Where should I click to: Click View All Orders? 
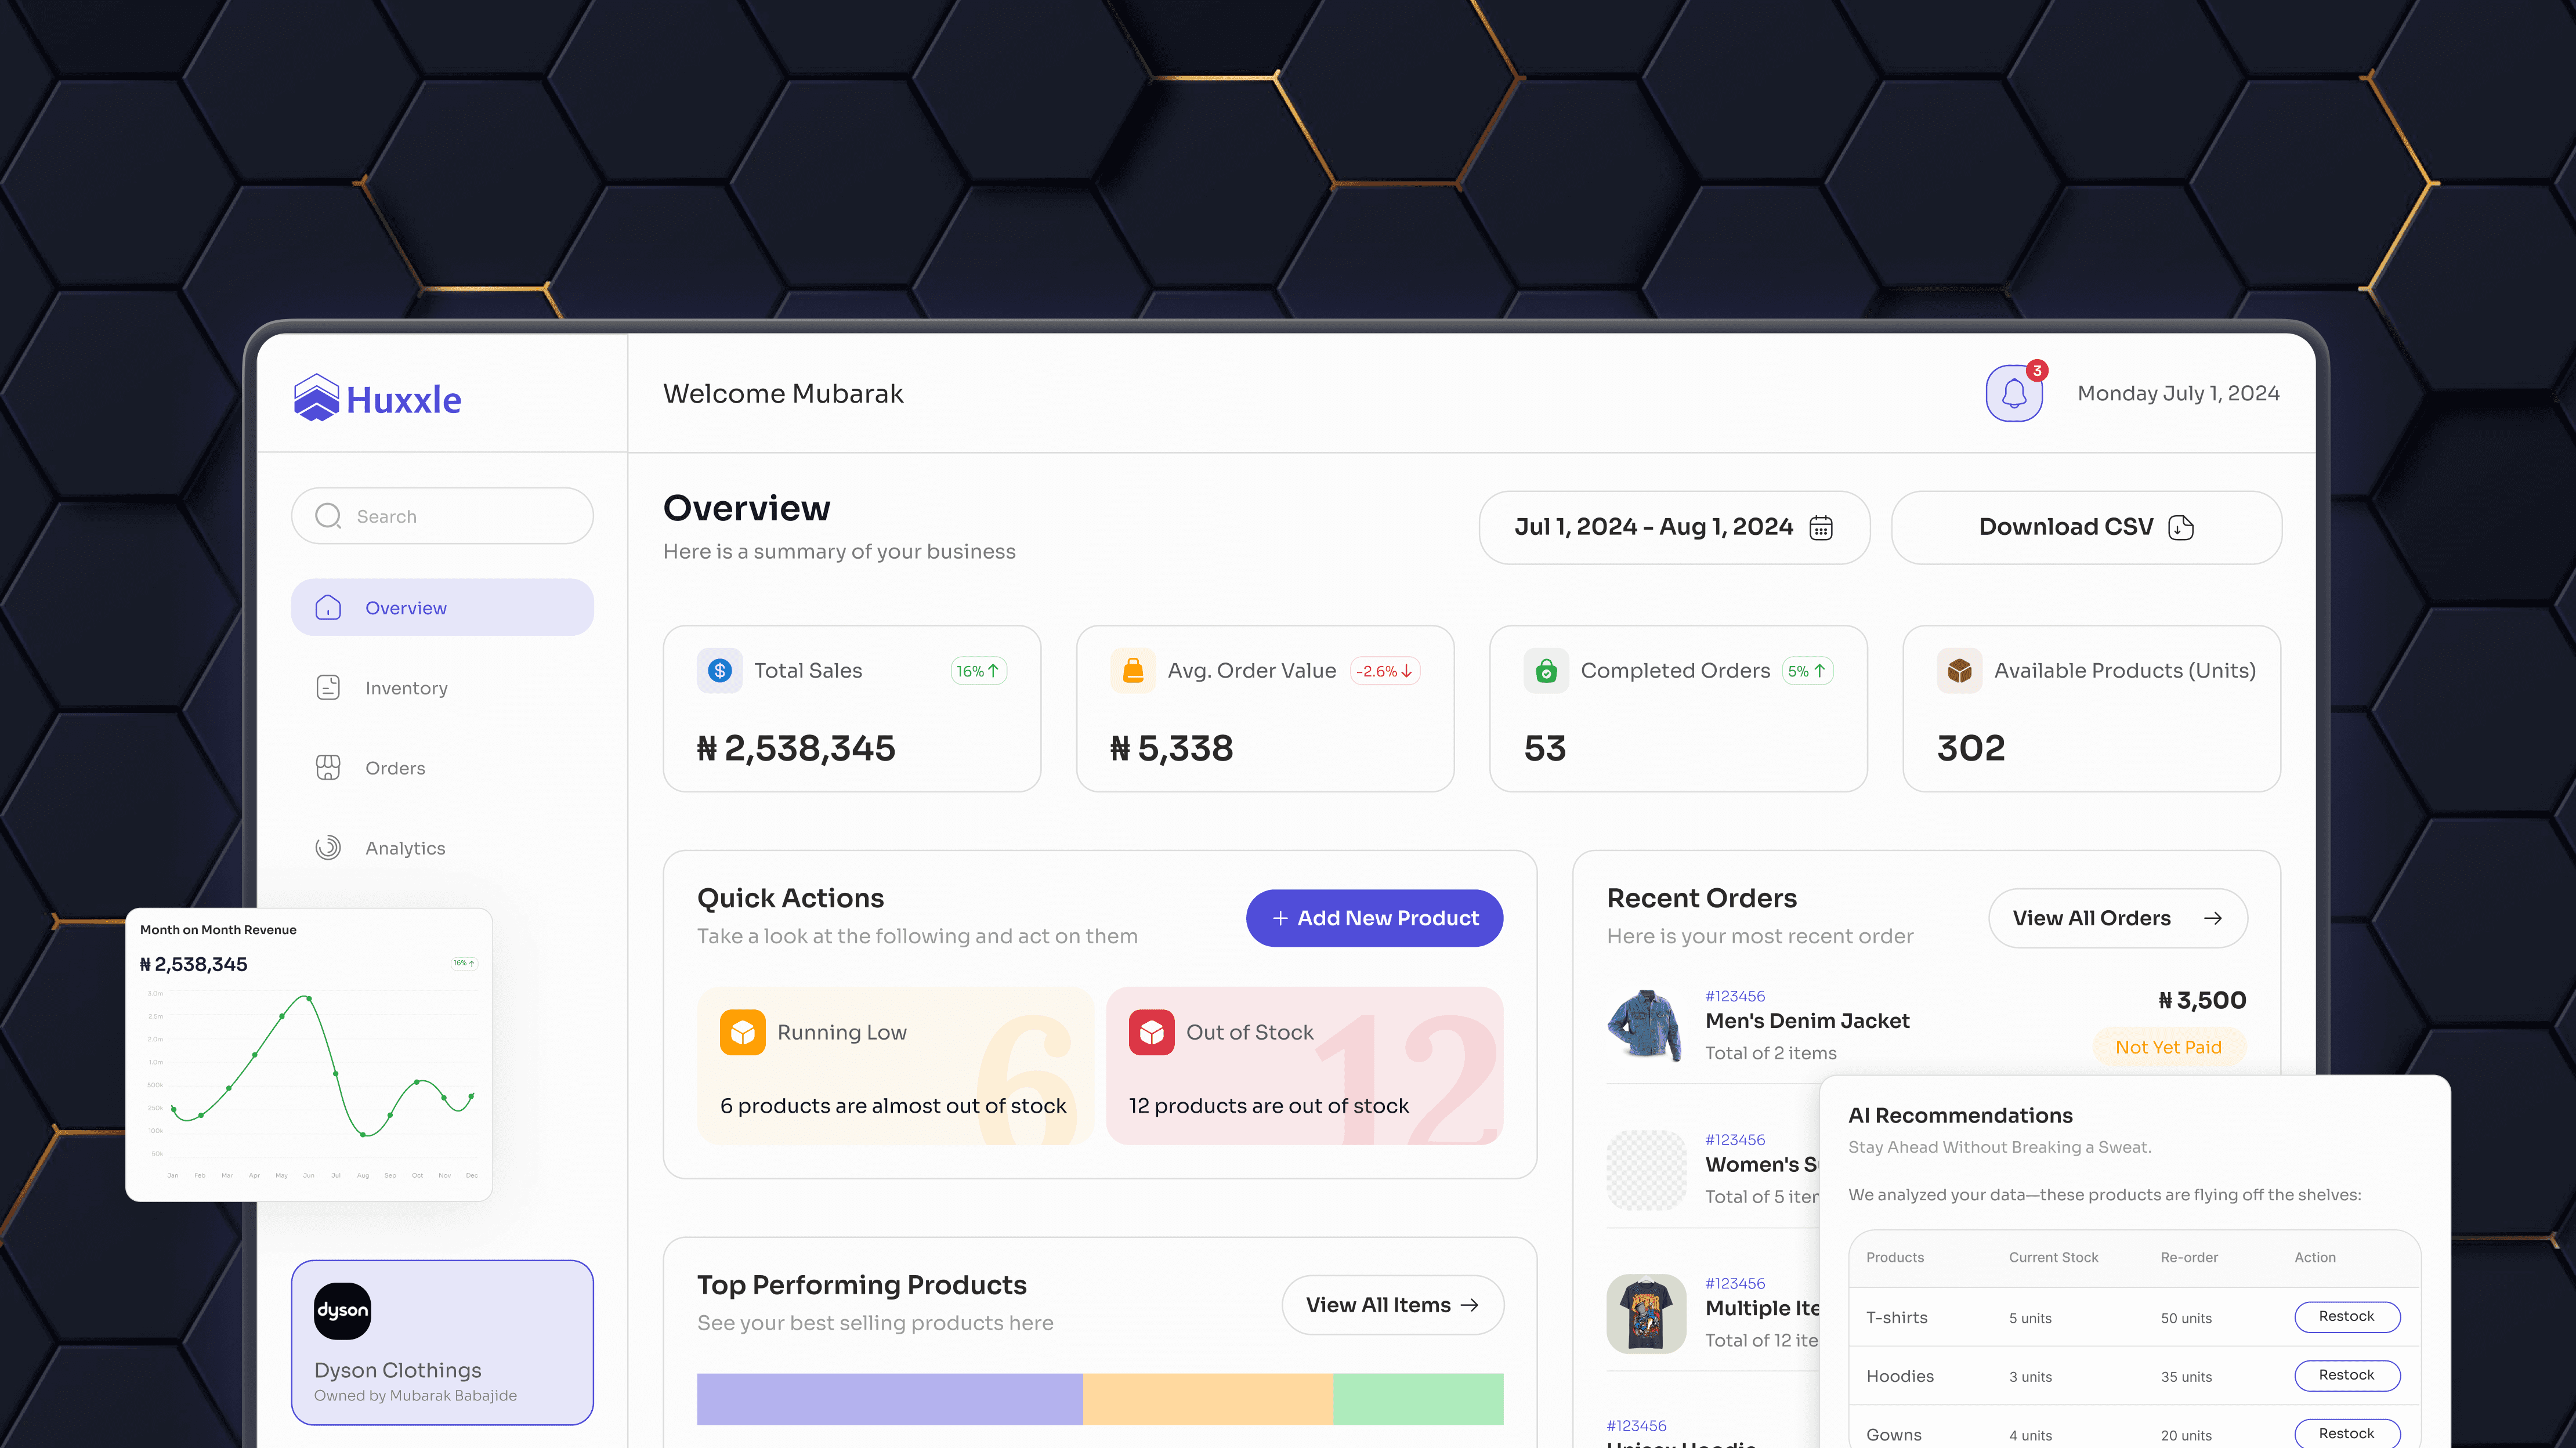(2118, 918)
